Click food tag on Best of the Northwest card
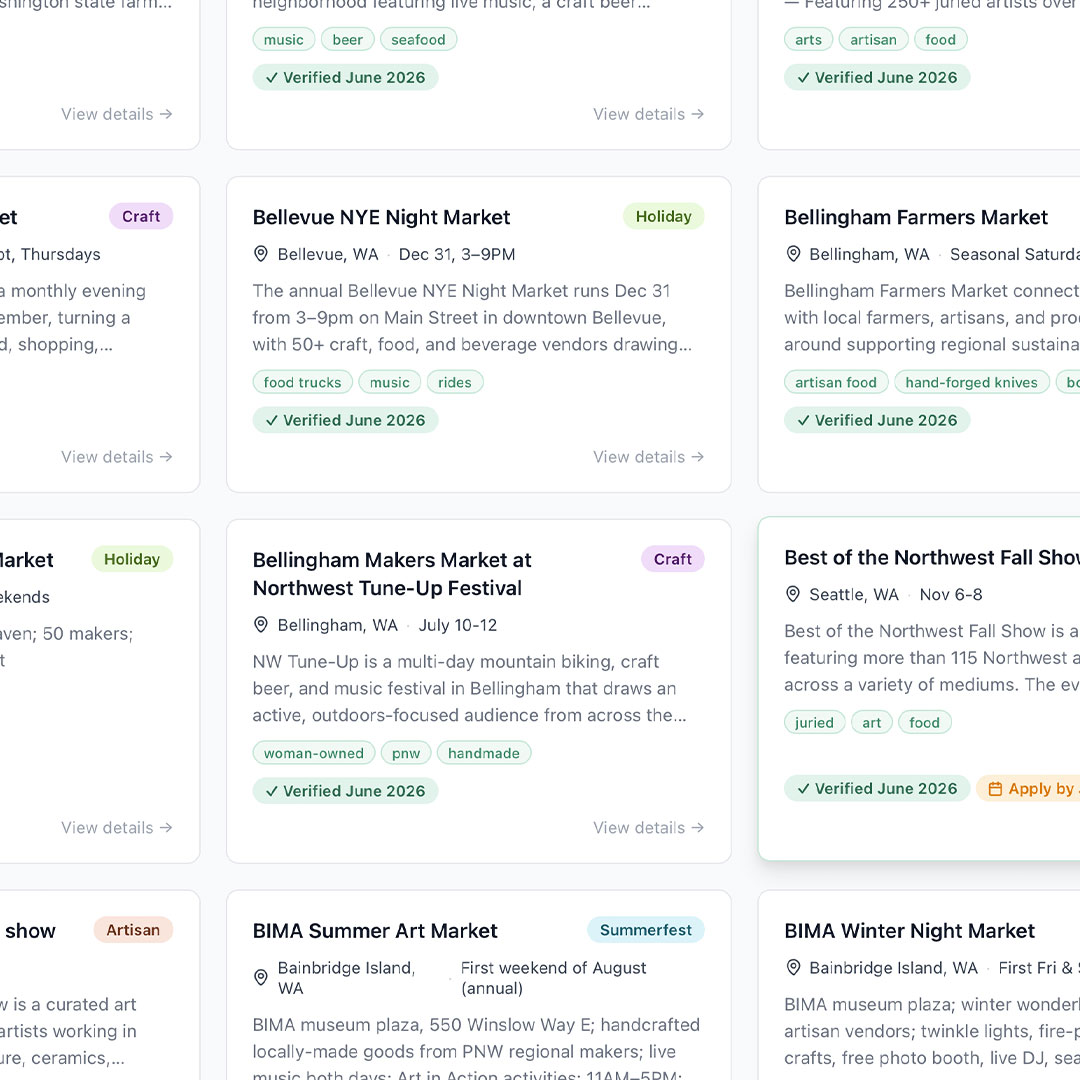 pos(924,723)
